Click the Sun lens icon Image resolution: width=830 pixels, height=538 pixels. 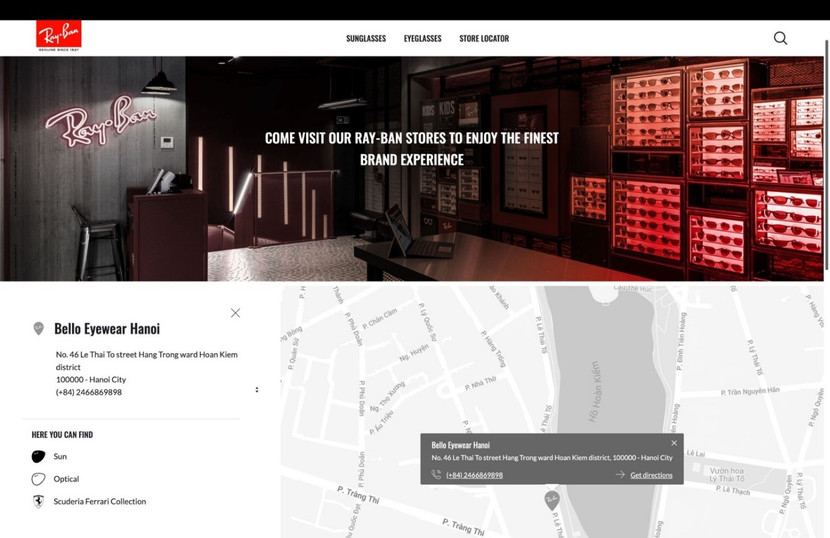tap(38, 456)
